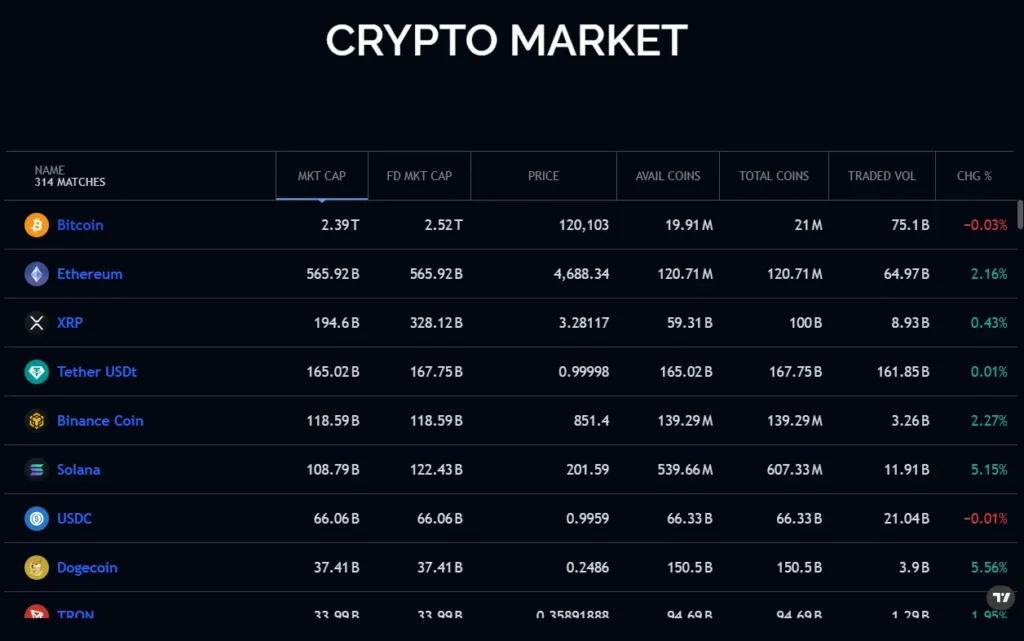Click the Solana logo icon

coord(36,470)
